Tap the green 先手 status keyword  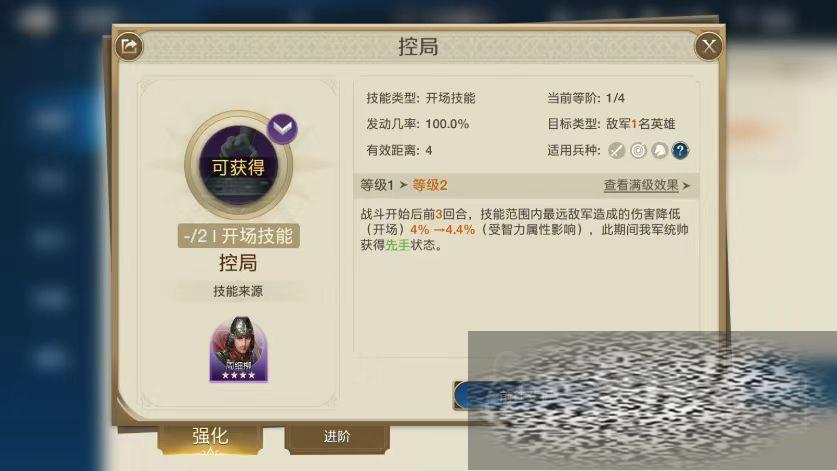click(x=398, y=245)
